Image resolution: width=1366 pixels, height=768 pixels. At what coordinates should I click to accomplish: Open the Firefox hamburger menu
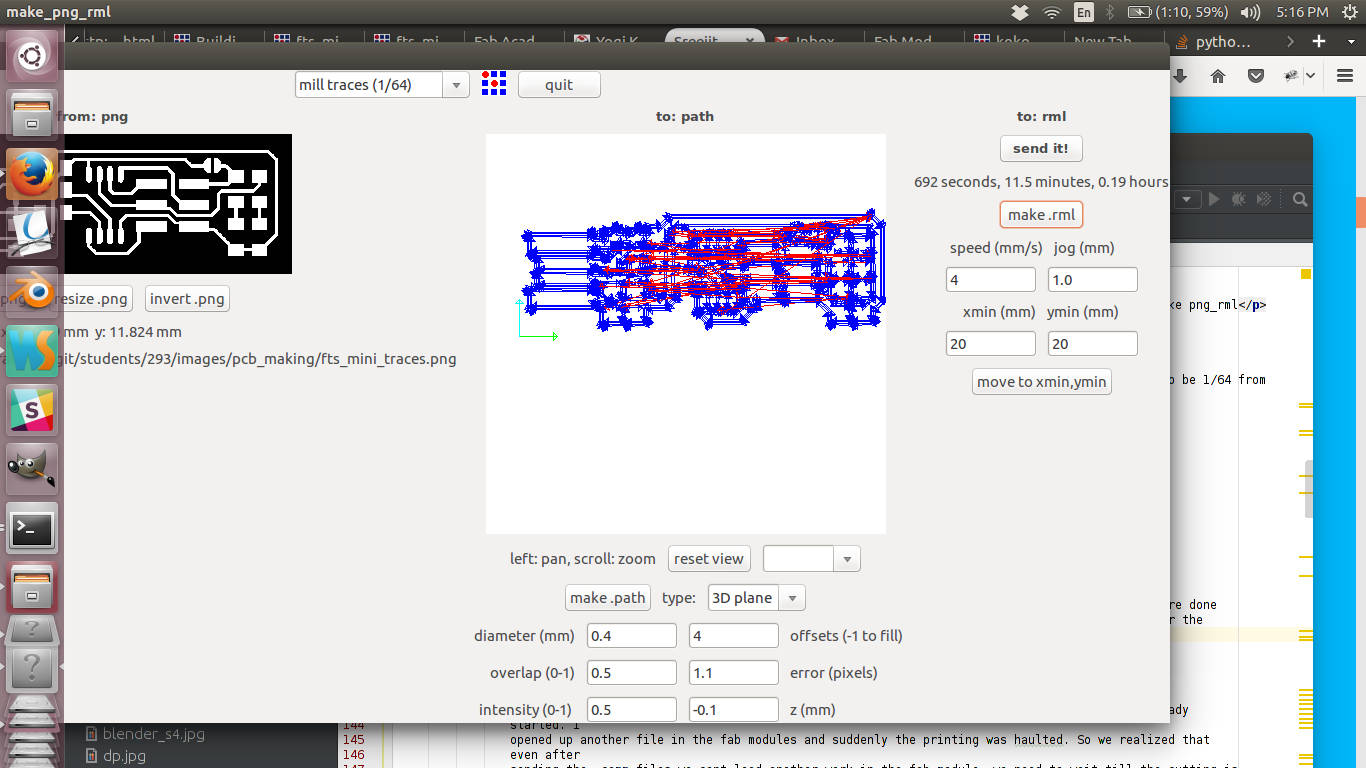pyautogui.click(x=1344, y=76)
